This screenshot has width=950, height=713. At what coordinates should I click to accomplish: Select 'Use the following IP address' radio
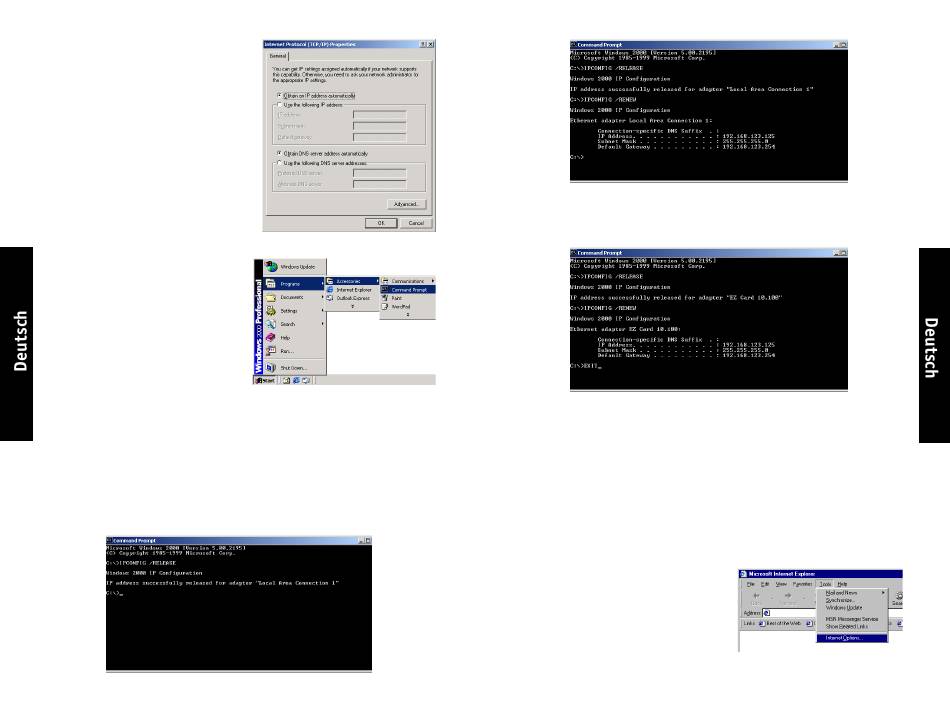279,104
